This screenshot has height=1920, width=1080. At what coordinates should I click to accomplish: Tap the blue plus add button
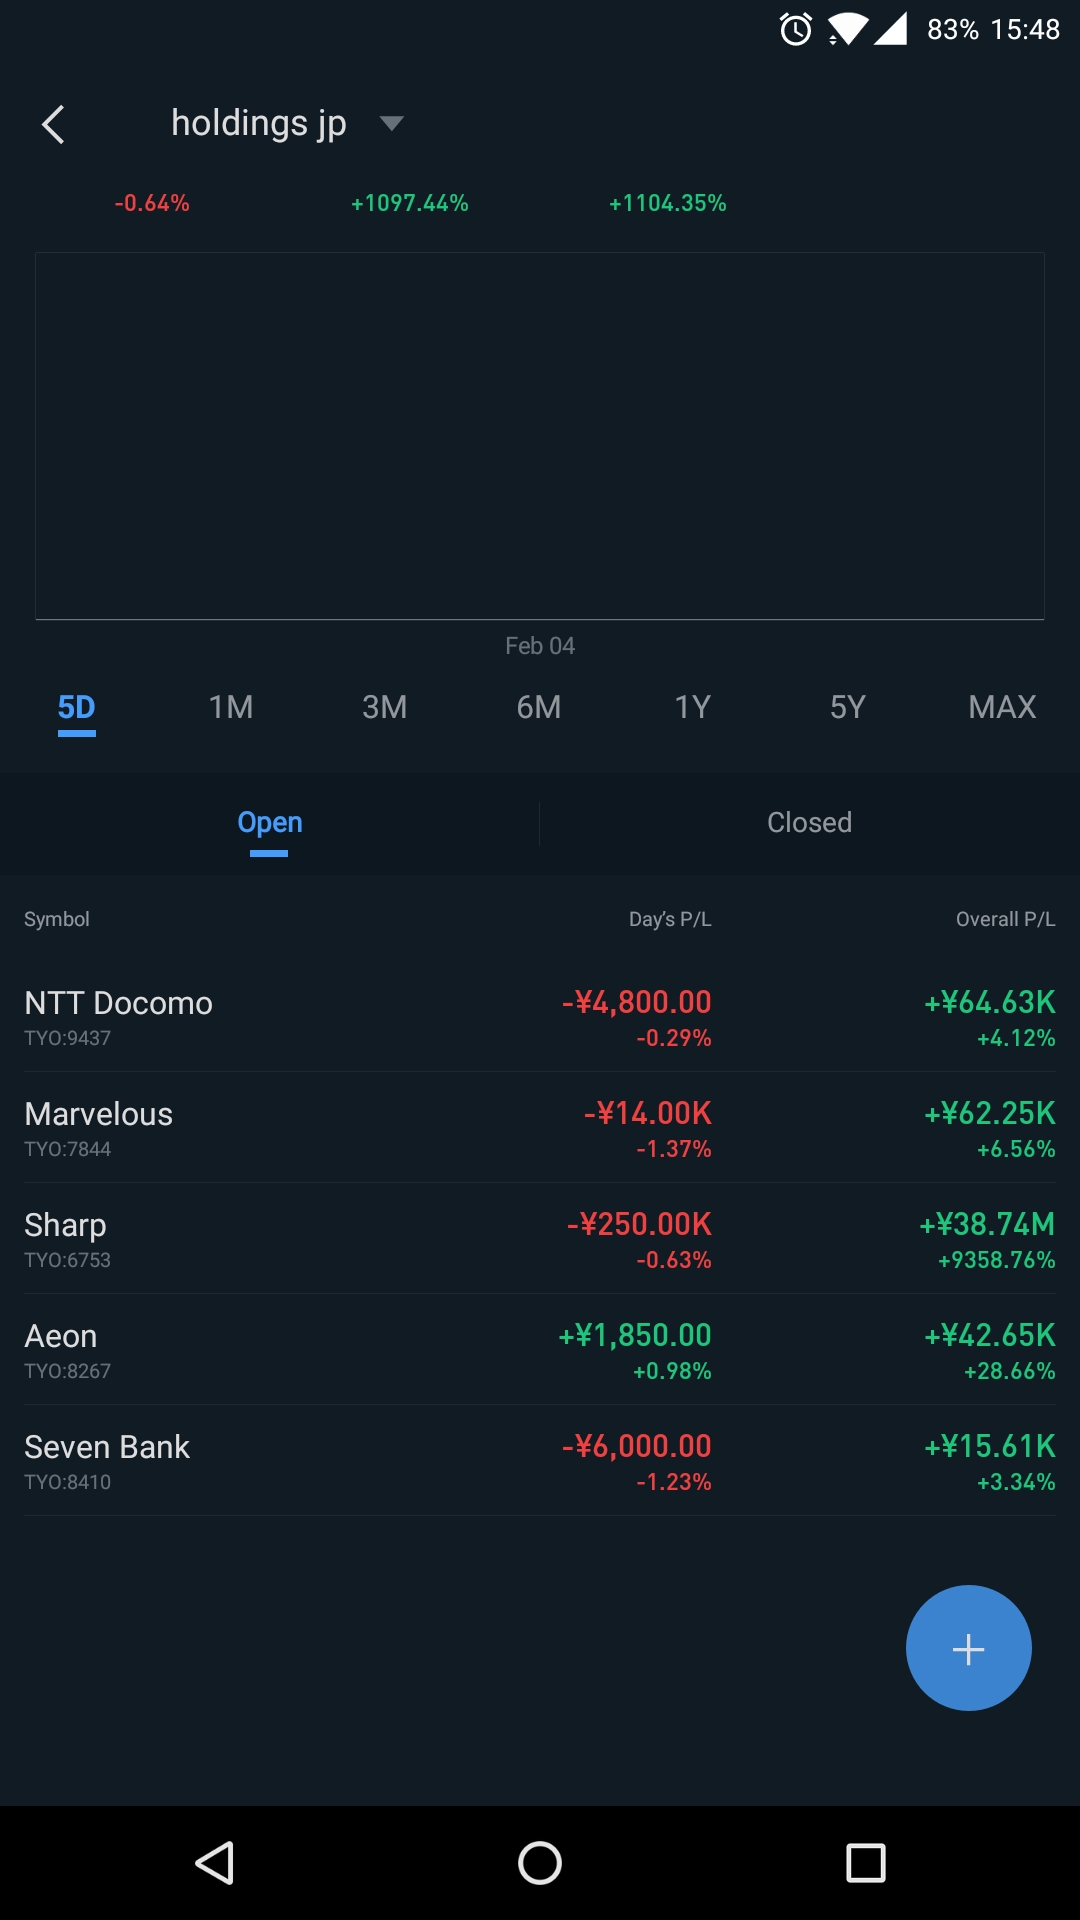(968, 1648)
